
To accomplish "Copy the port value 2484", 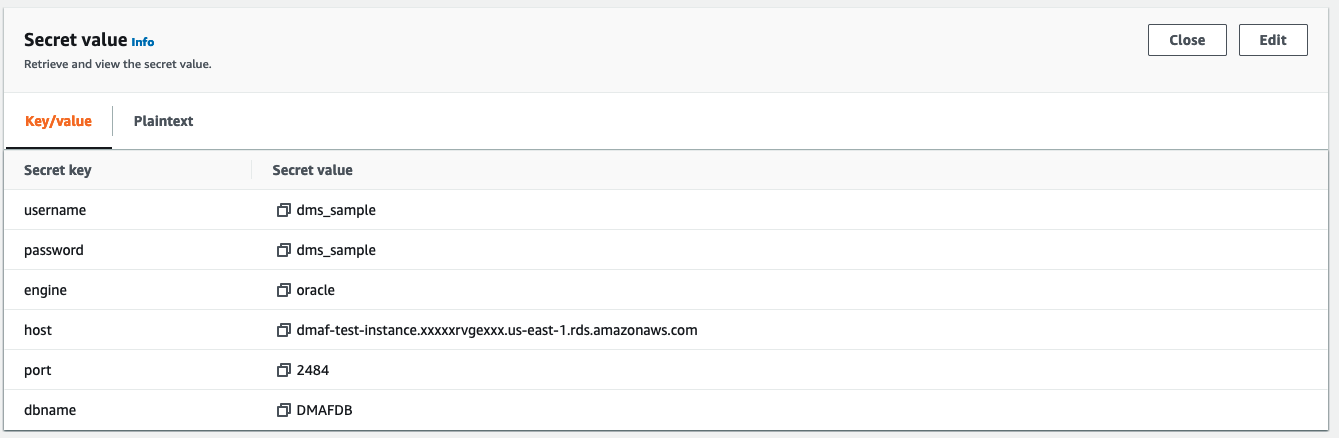I will [283, 370].
